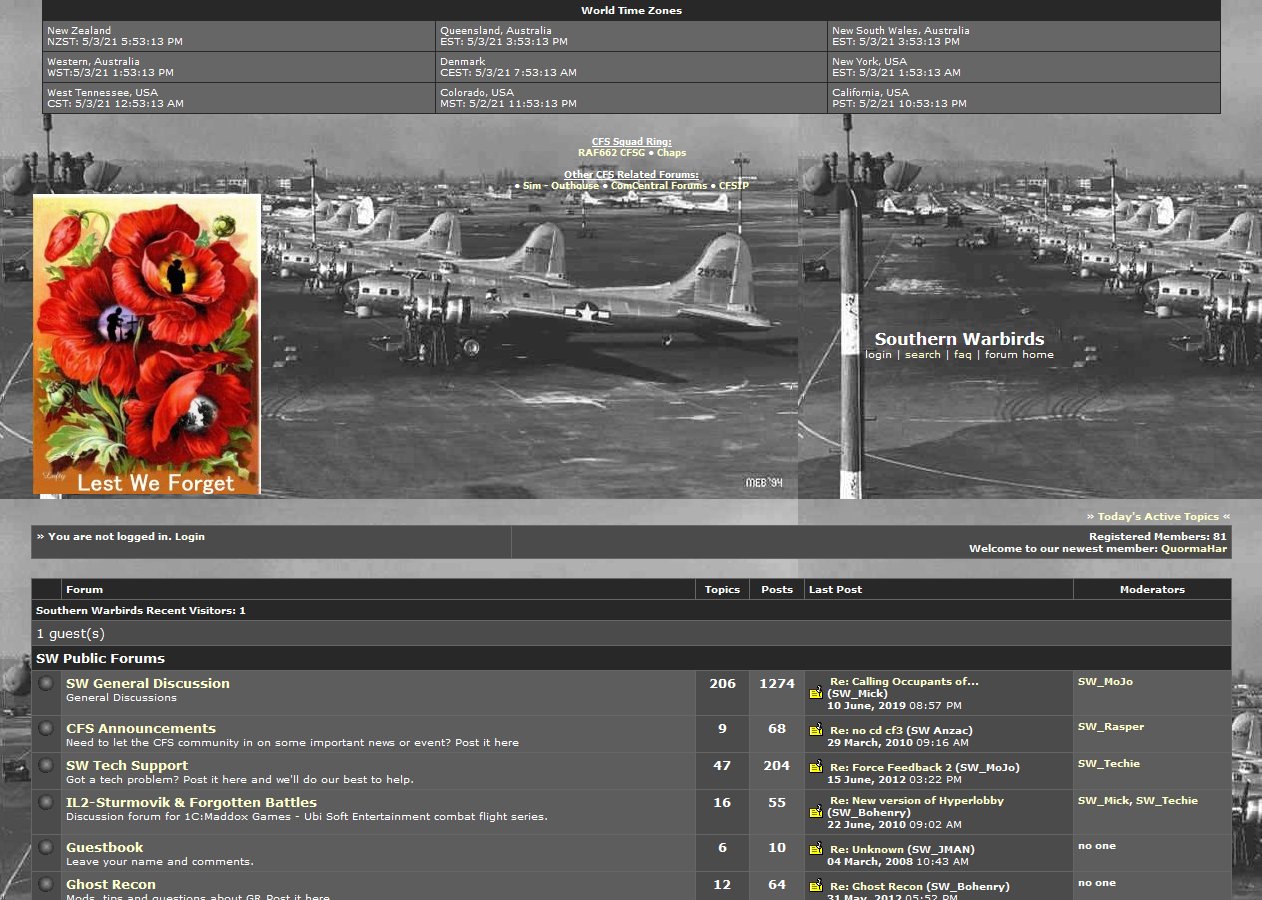The width and height of the screenshot is (1262, 900).
Task: Open the faq link in header
Action: point(962,355)
